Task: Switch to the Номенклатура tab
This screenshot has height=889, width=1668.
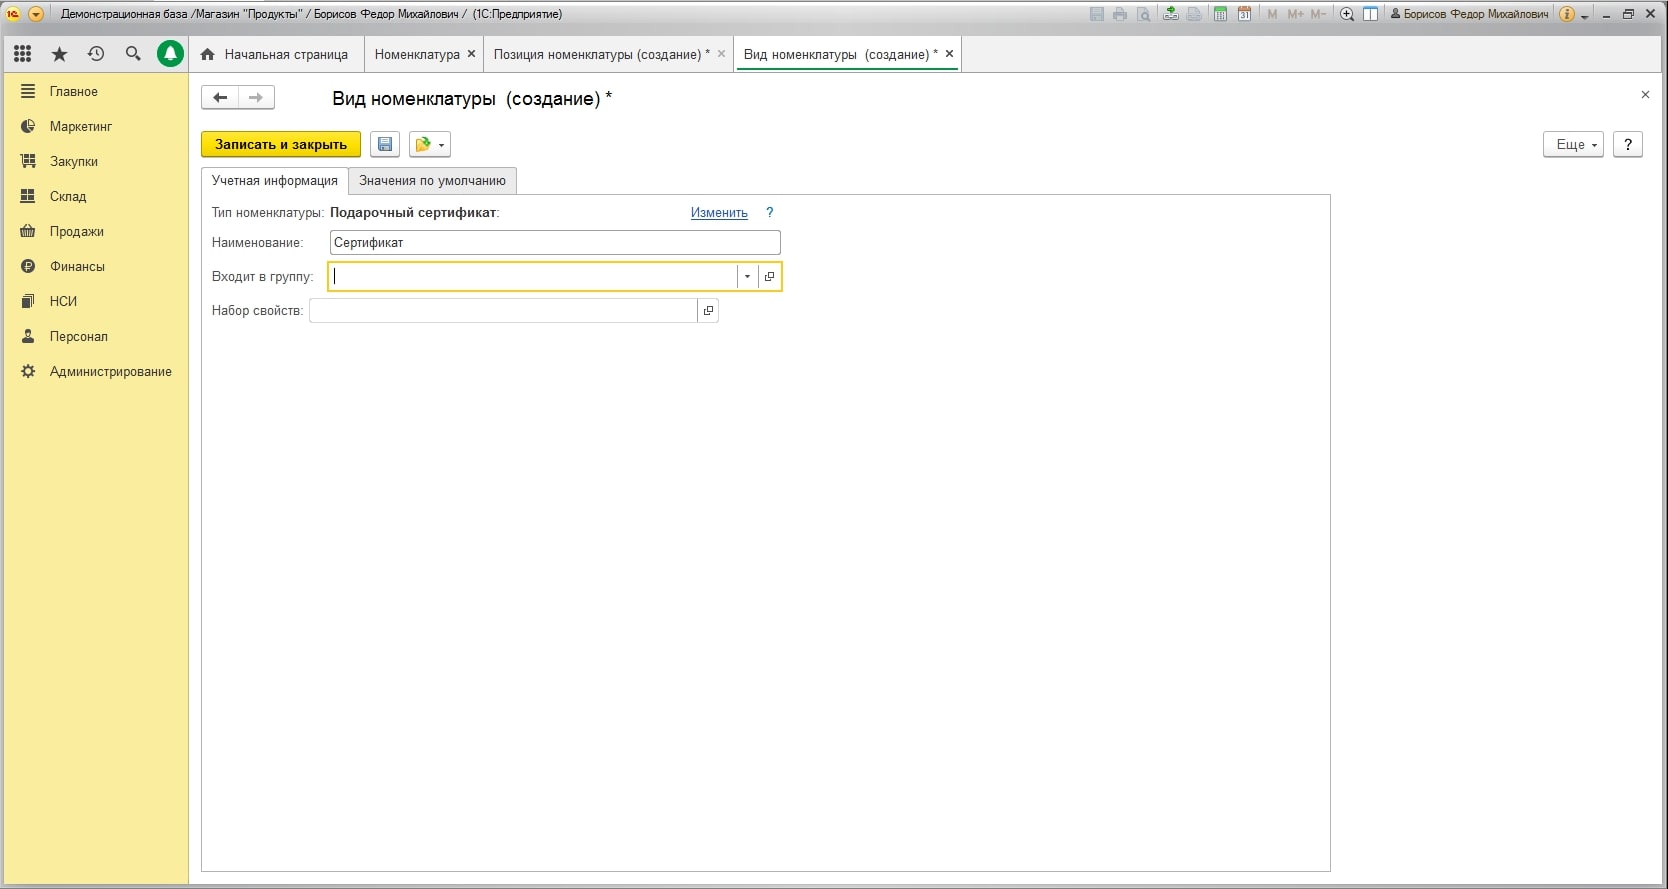Action: click(x=416, y=54)
